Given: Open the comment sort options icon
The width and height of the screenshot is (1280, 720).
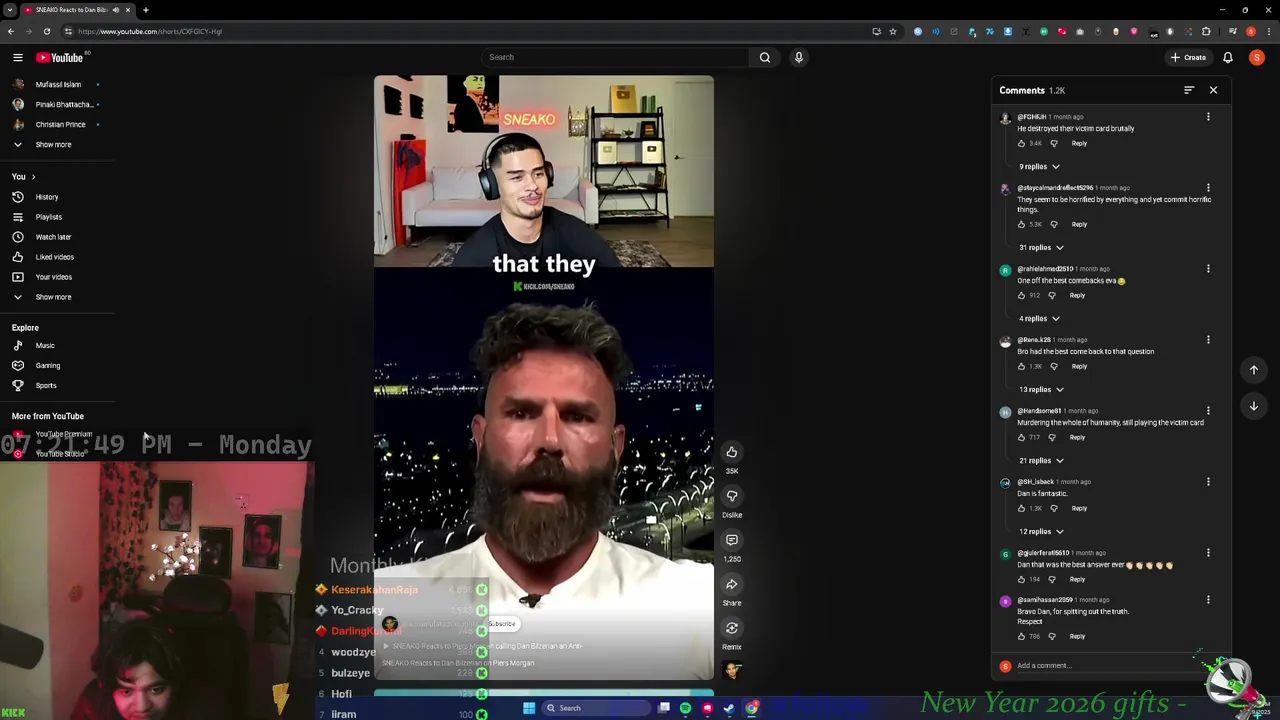Looking at the screenshot, I should point(1189,90).
